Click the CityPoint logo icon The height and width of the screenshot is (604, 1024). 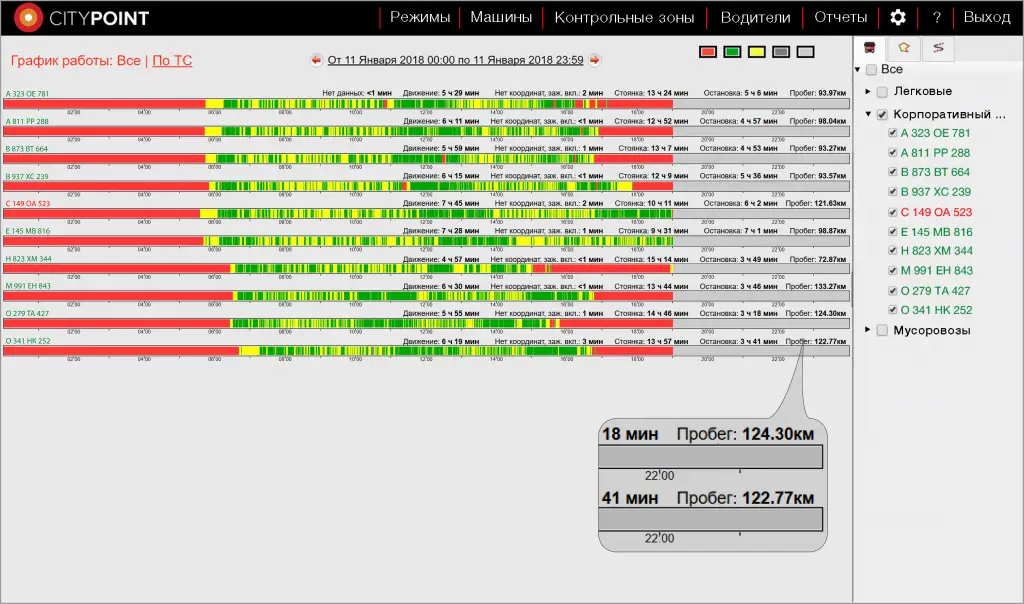[x=28, y=18]
